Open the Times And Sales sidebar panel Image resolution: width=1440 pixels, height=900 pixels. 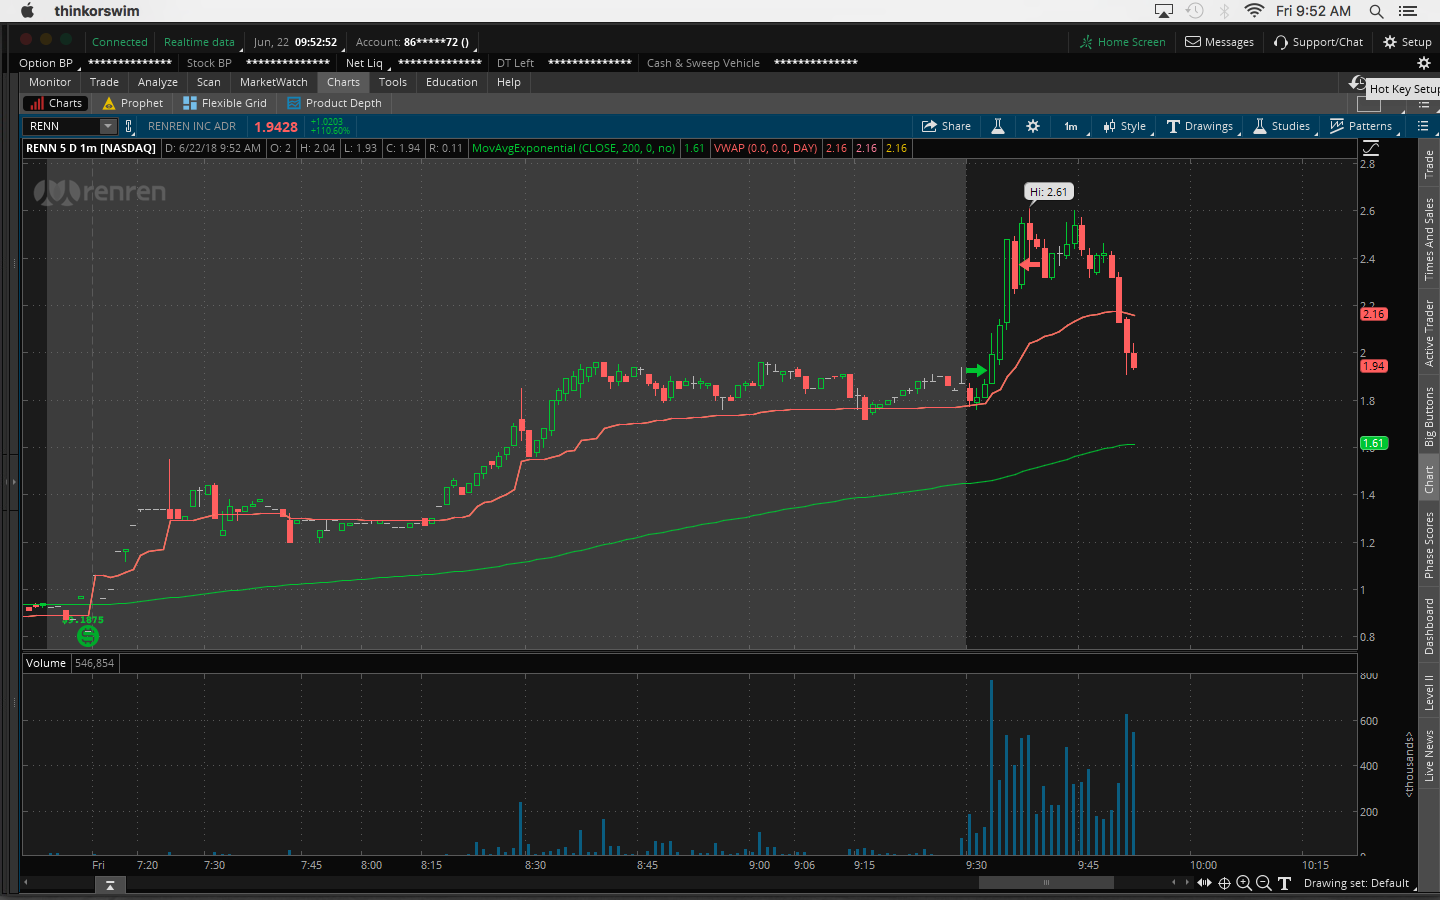point(1429,239)
